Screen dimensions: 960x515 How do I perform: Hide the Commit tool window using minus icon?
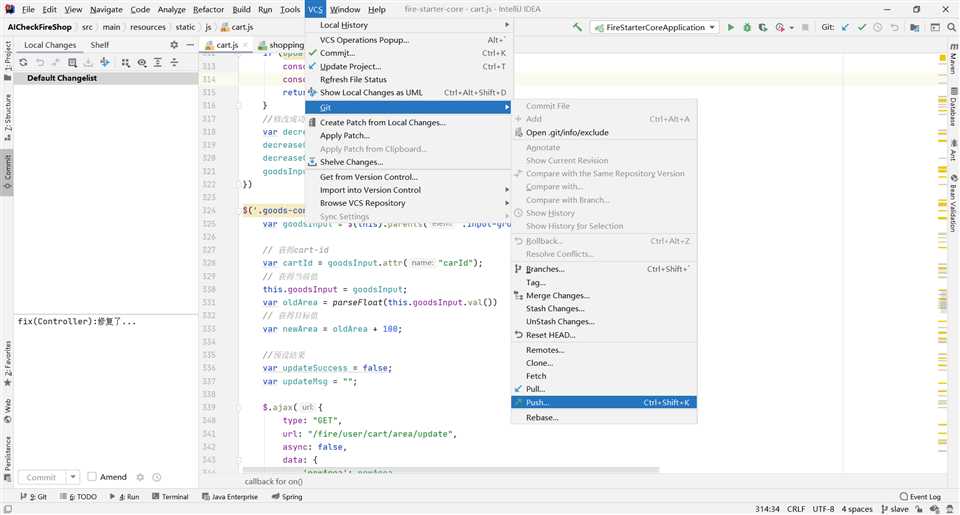pos(190,45)
